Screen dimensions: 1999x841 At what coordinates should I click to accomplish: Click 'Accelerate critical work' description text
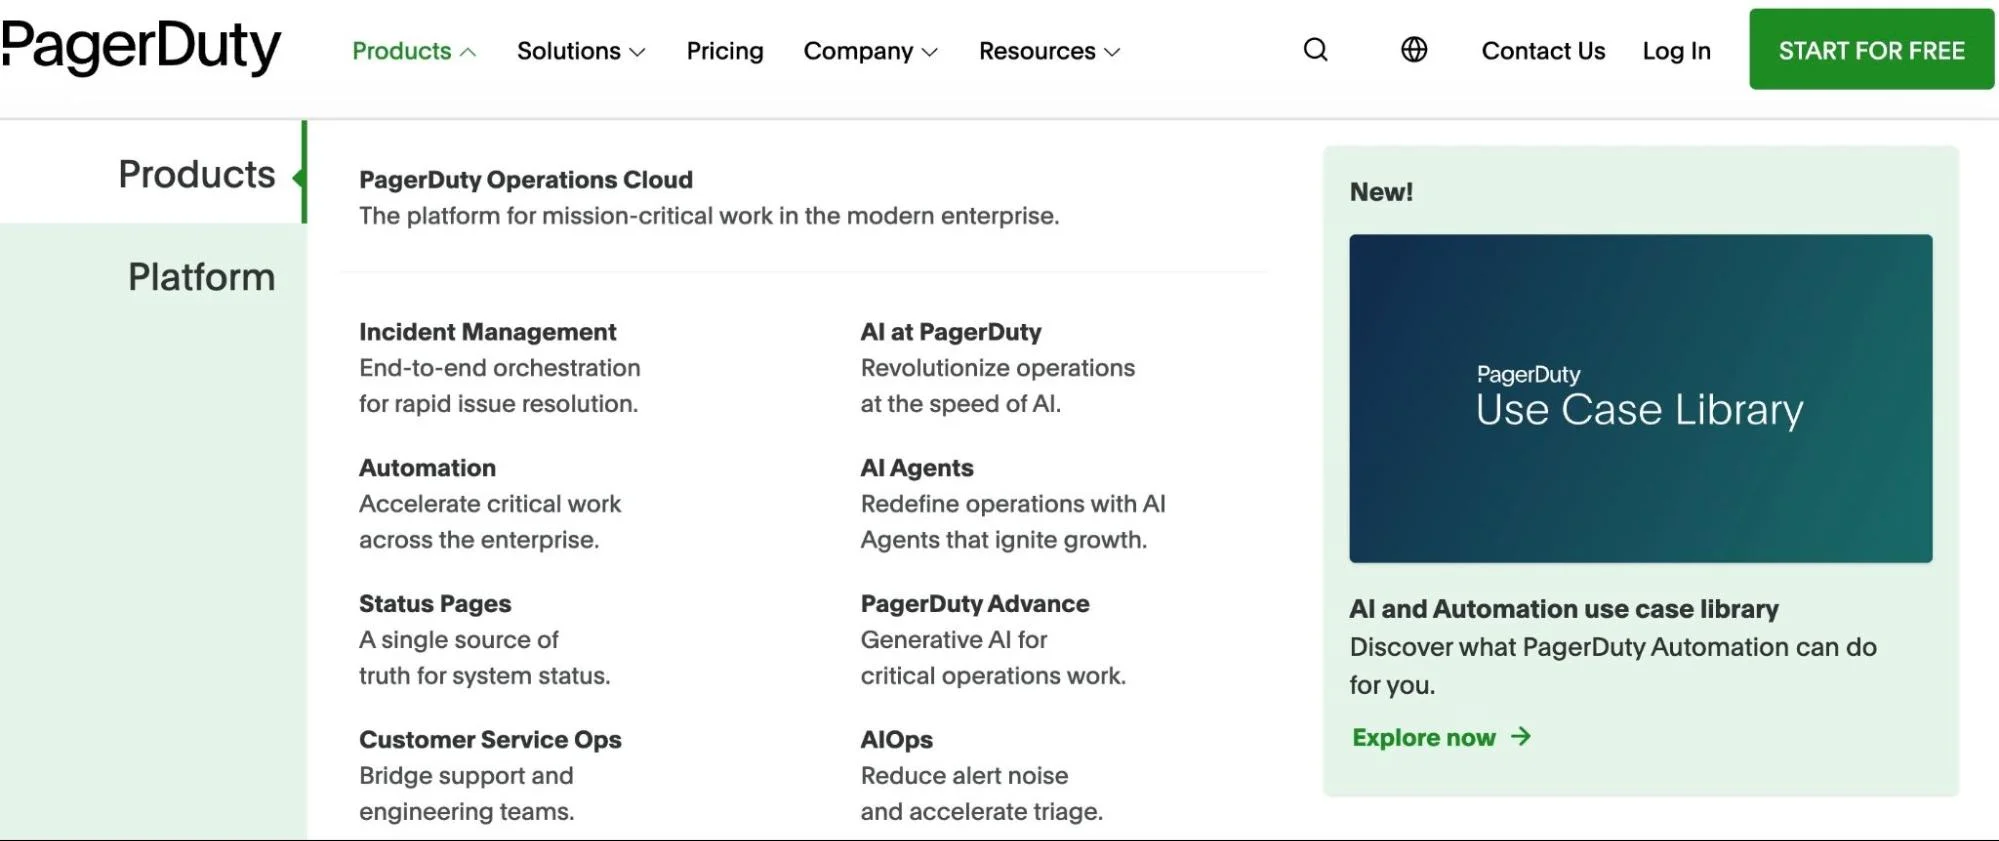[490, 504]
